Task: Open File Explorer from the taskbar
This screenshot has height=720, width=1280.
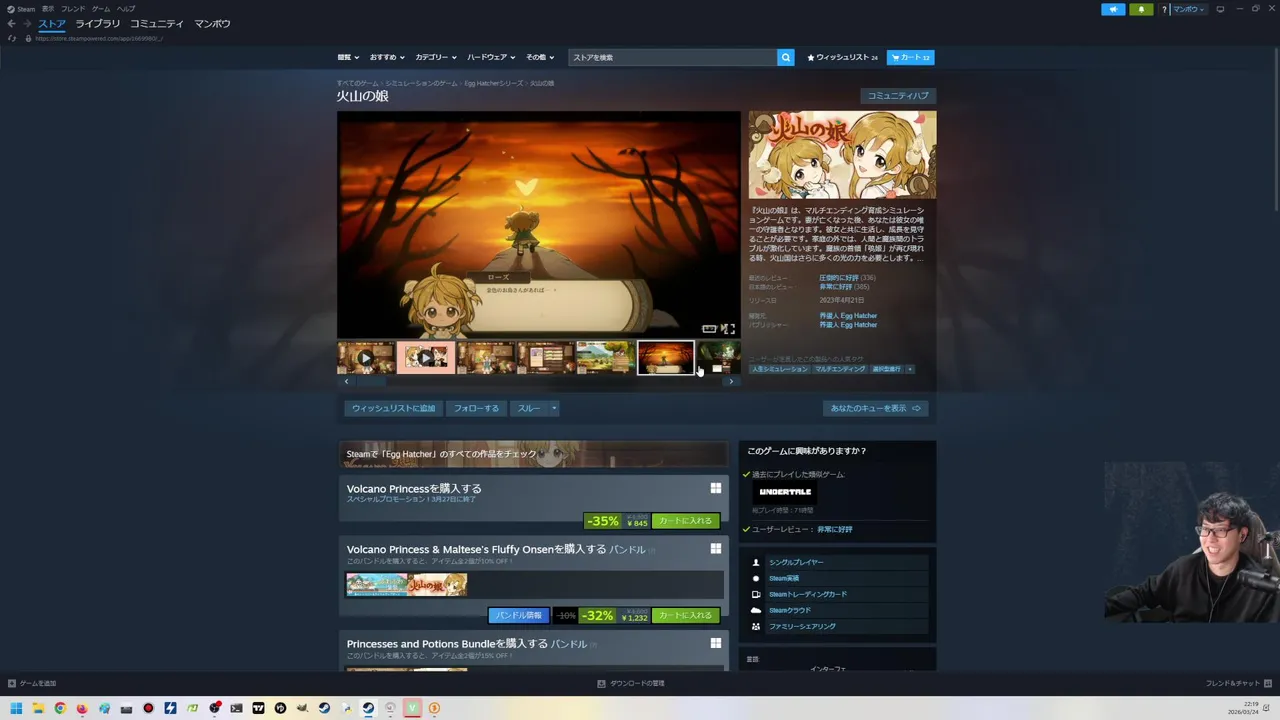Action: 38,708
